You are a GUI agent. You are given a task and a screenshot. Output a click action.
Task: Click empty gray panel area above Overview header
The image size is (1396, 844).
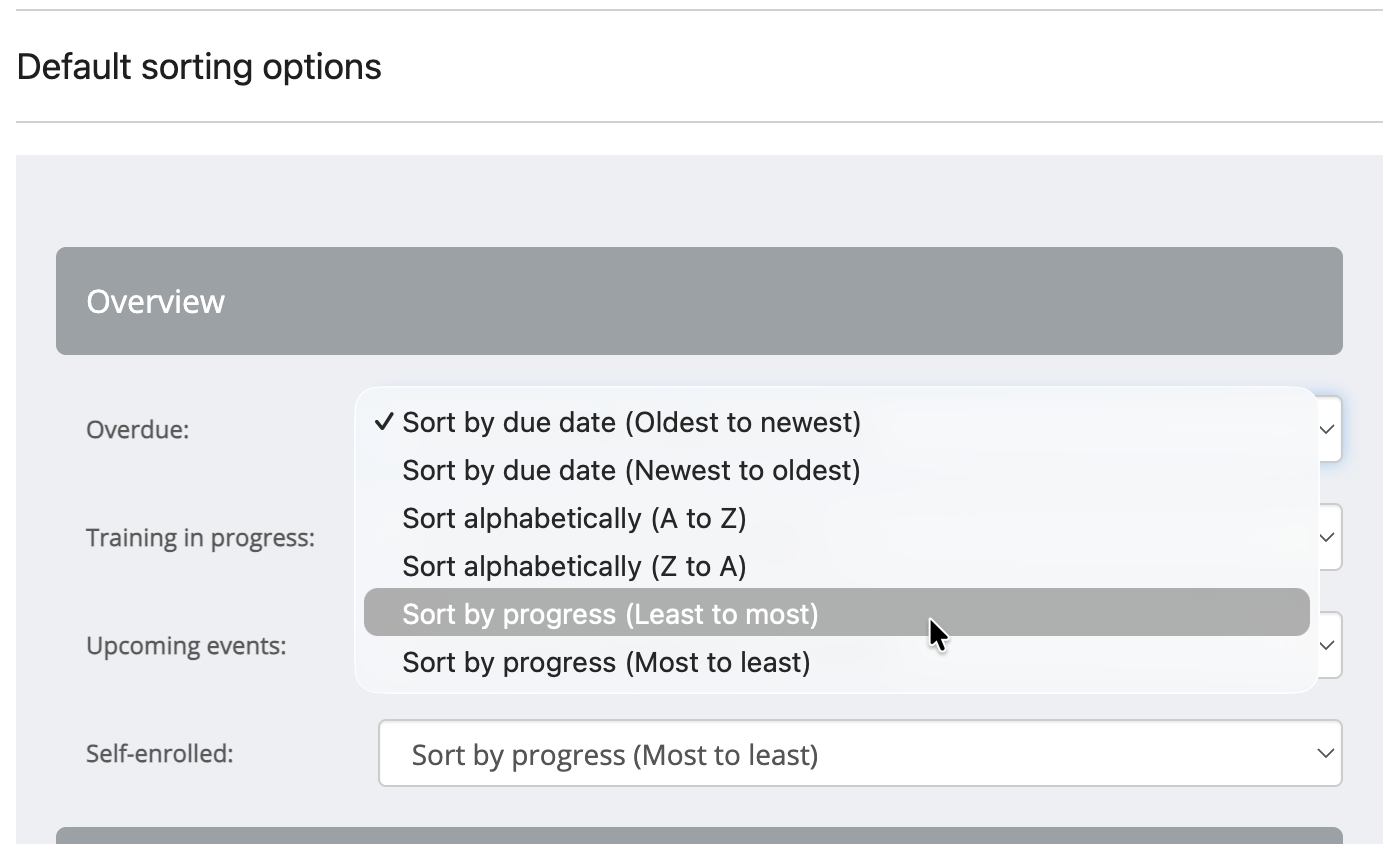698,200
